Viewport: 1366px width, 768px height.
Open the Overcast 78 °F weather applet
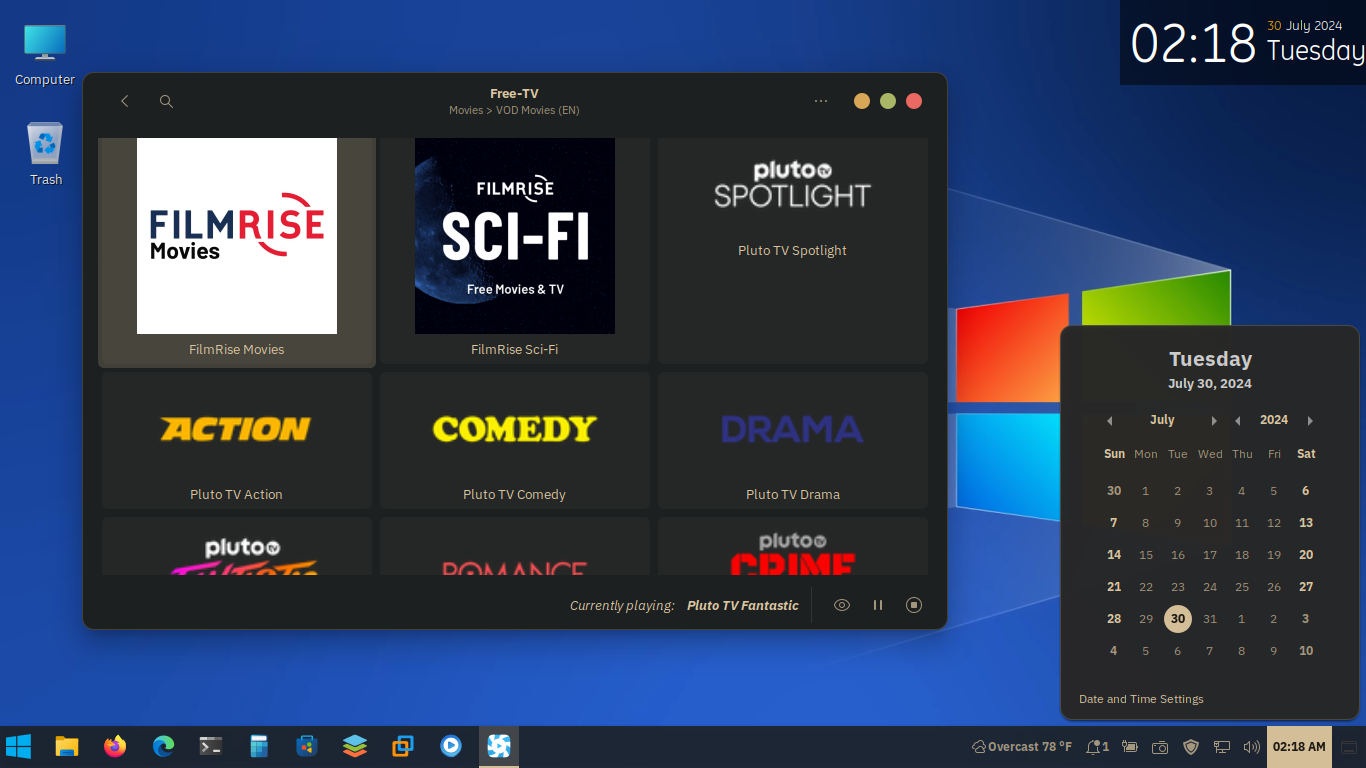1021,747
